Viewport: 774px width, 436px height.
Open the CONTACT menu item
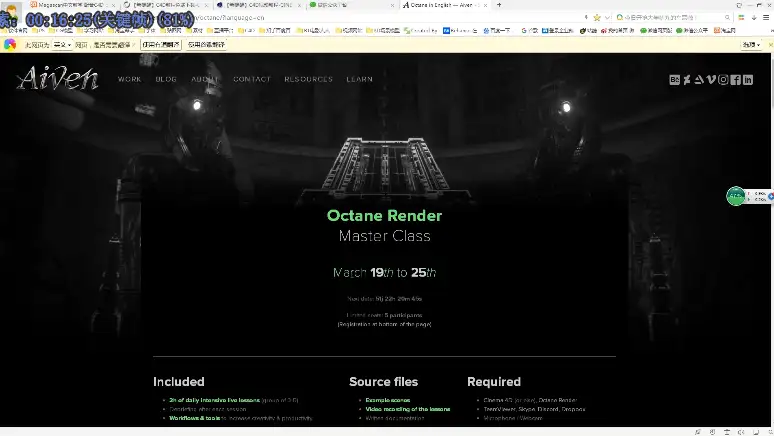252,79
